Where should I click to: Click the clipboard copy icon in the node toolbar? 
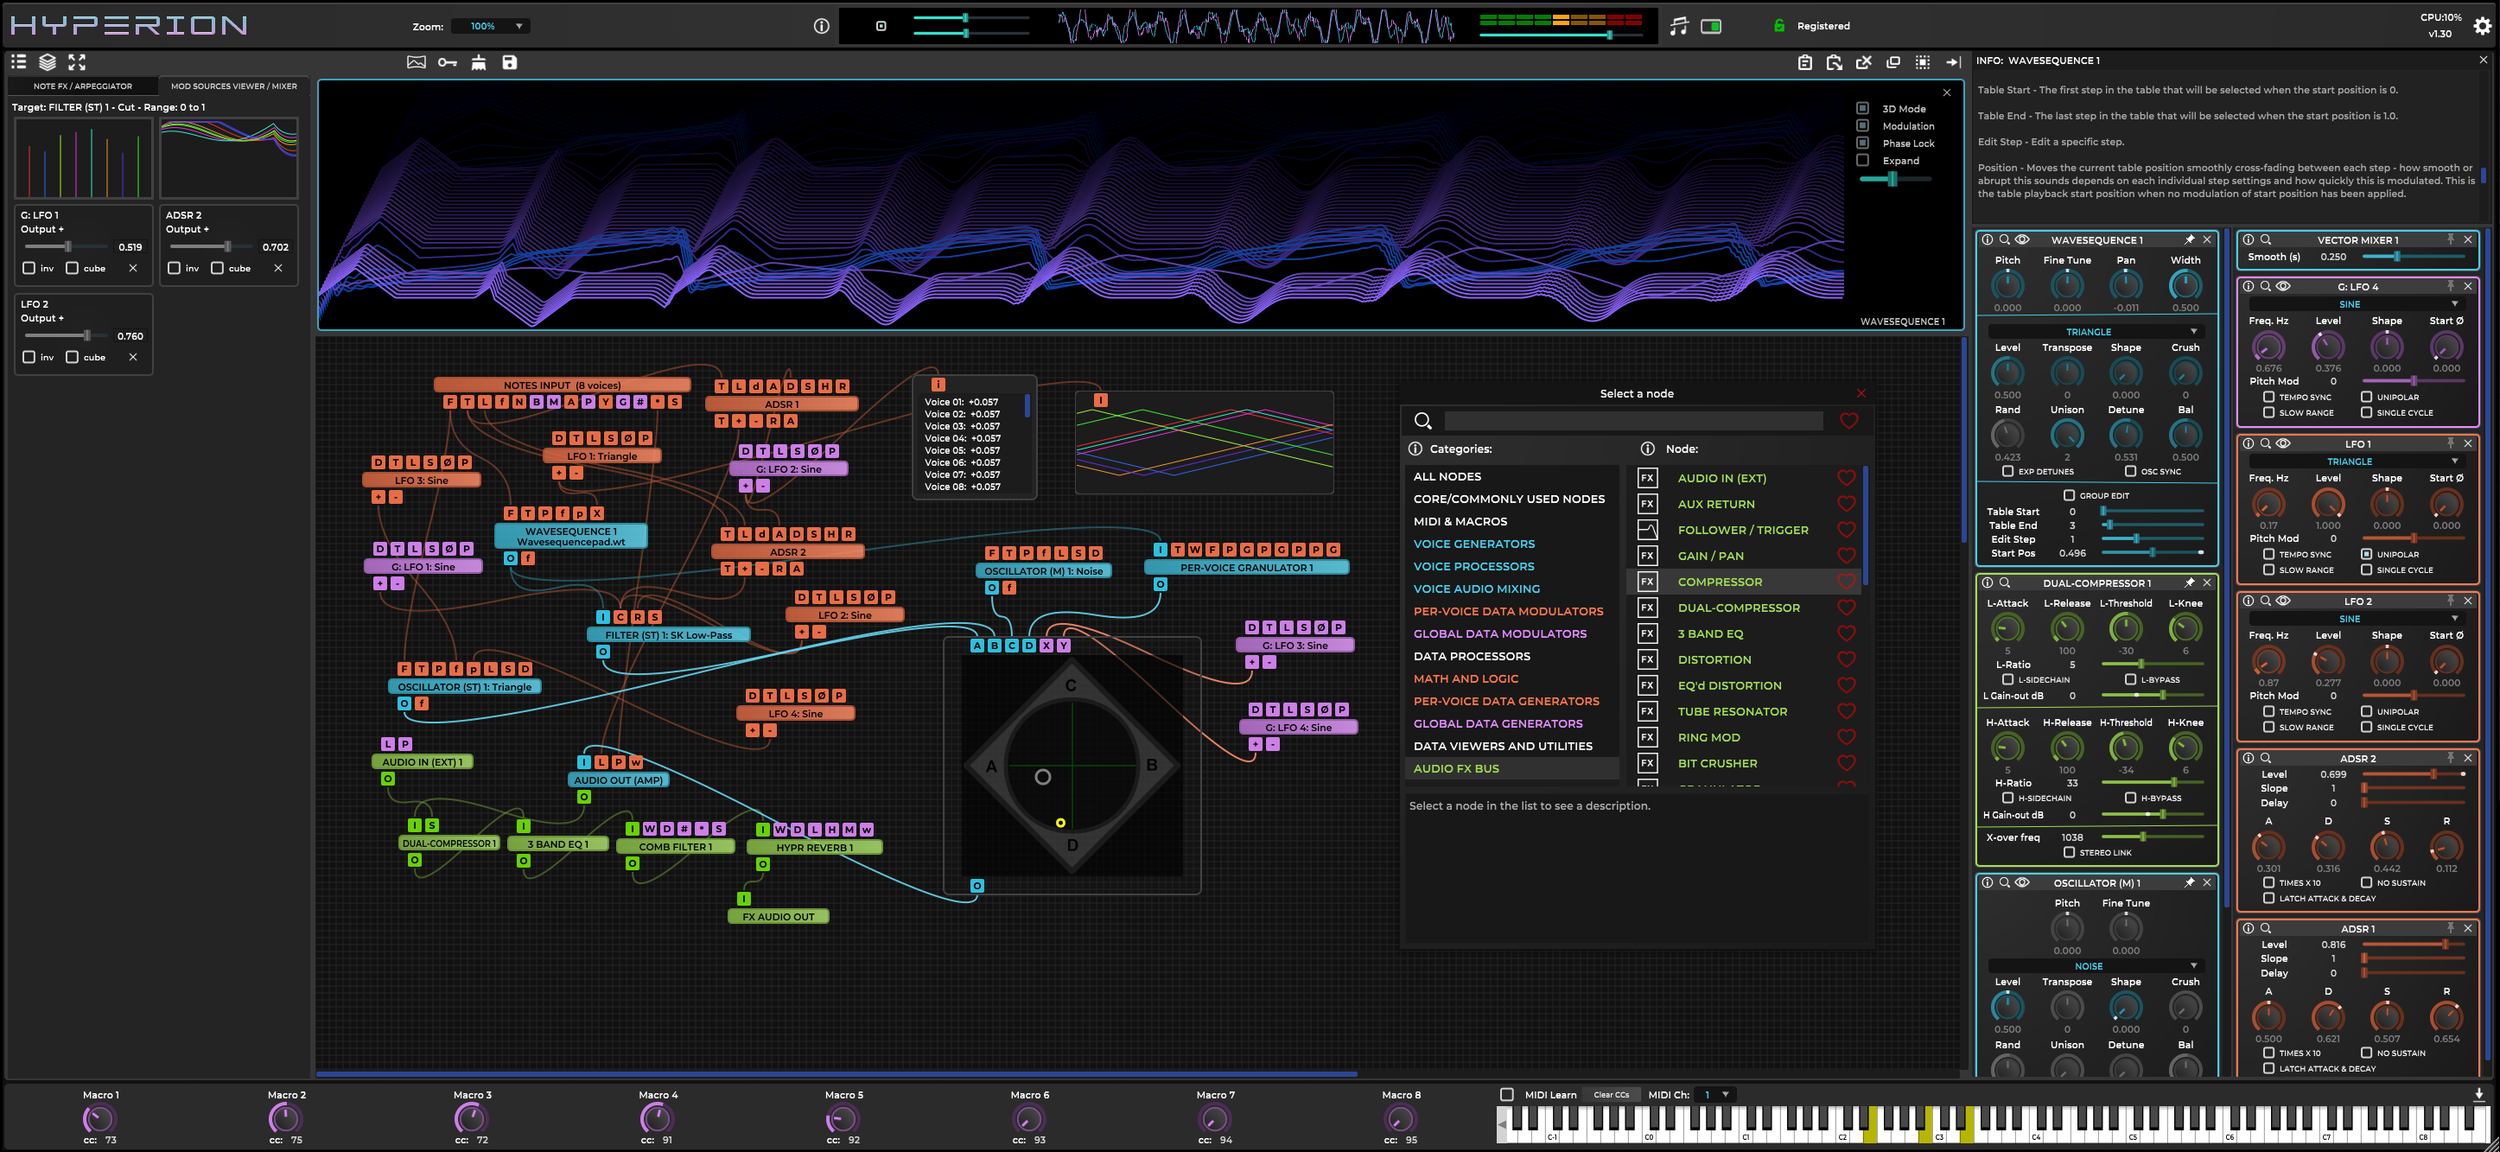coord(1805,62)
